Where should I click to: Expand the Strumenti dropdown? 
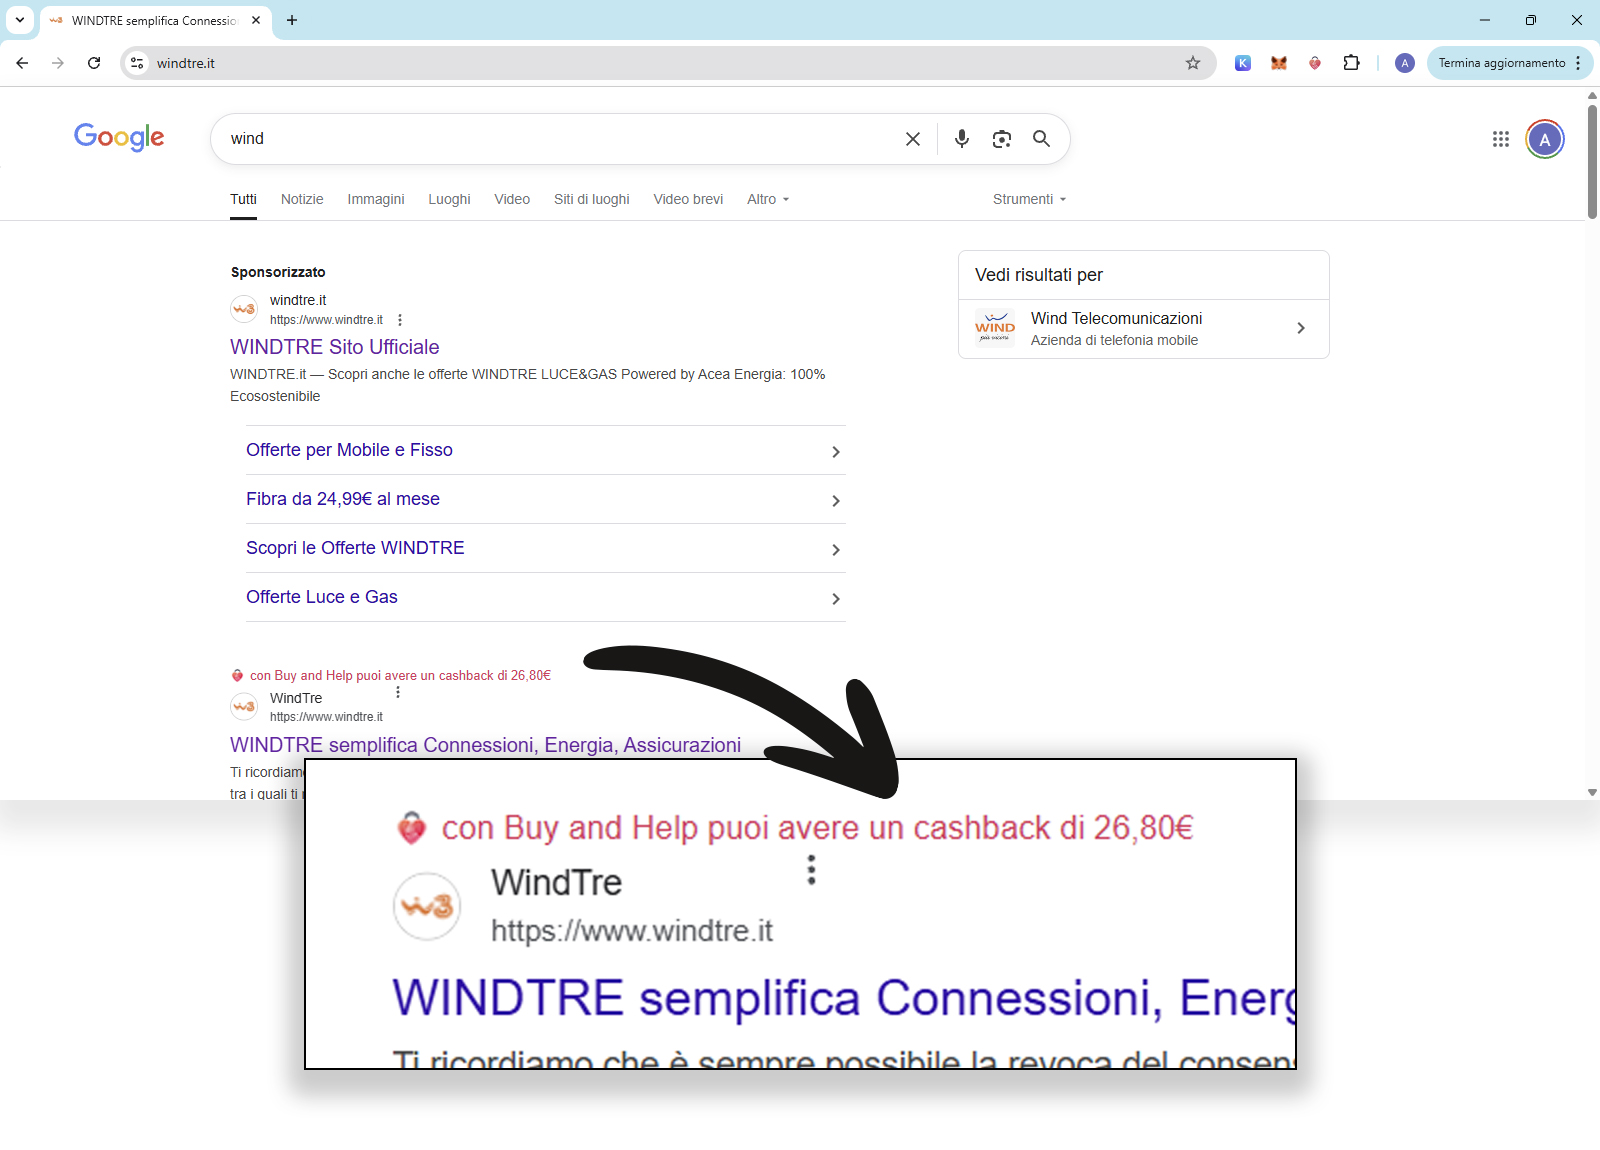click(1030, 199)
